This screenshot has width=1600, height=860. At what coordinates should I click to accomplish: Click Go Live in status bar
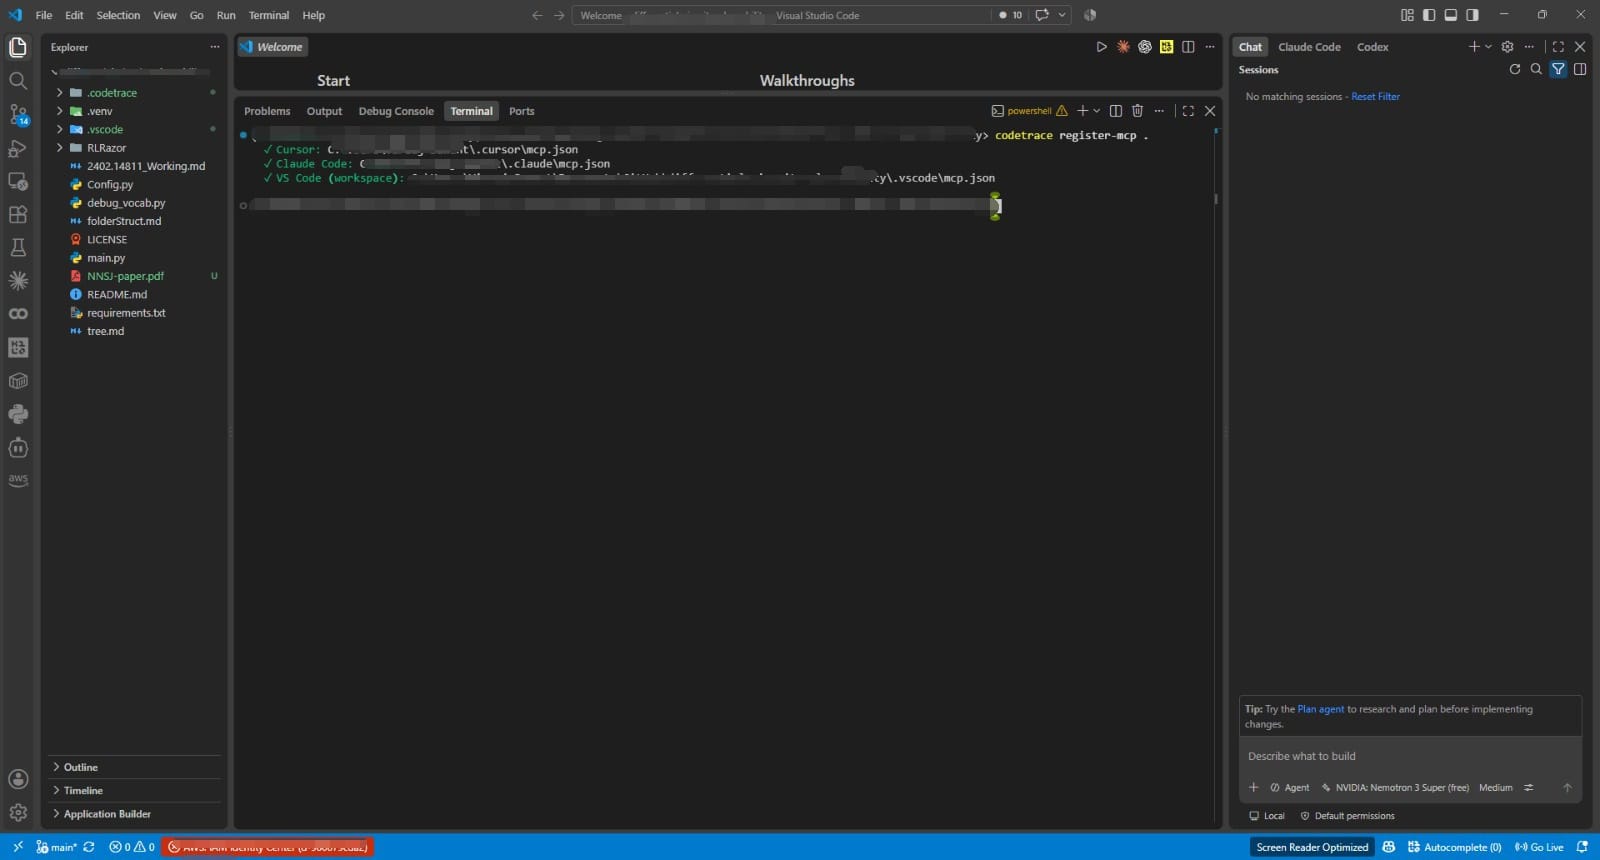pos(1539,847)
